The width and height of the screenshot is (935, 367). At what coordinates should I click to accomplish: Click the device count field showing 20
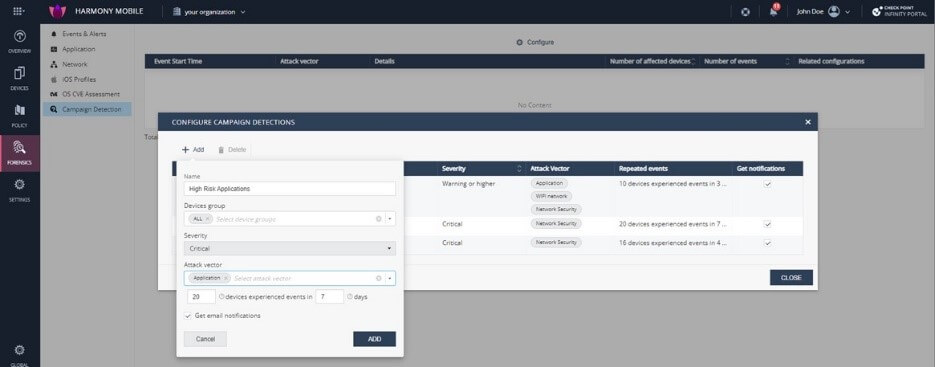point(201,297)
